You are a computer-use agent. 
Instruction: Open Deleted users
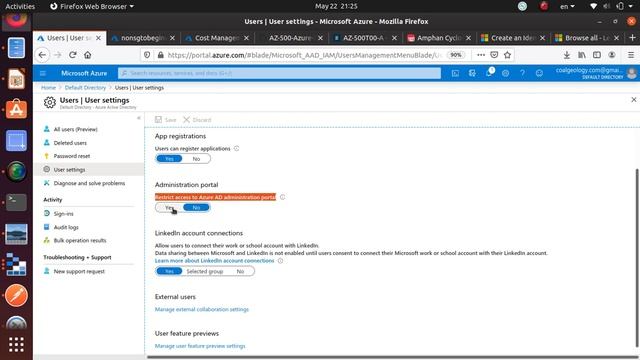pyautogui.click(x=70, y=143)
